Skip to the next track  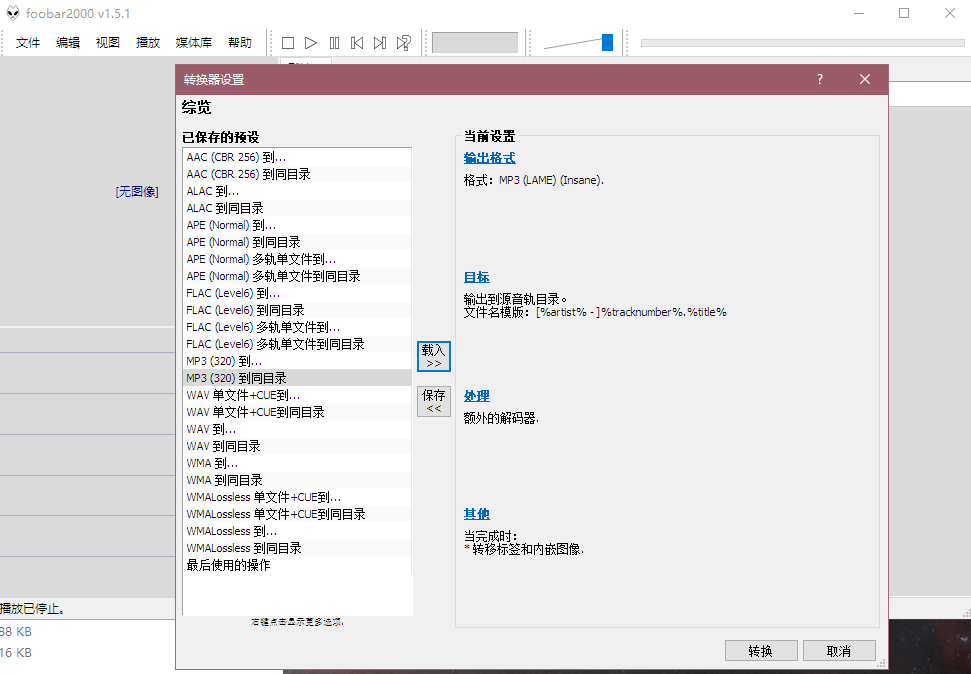coord(380,43)
